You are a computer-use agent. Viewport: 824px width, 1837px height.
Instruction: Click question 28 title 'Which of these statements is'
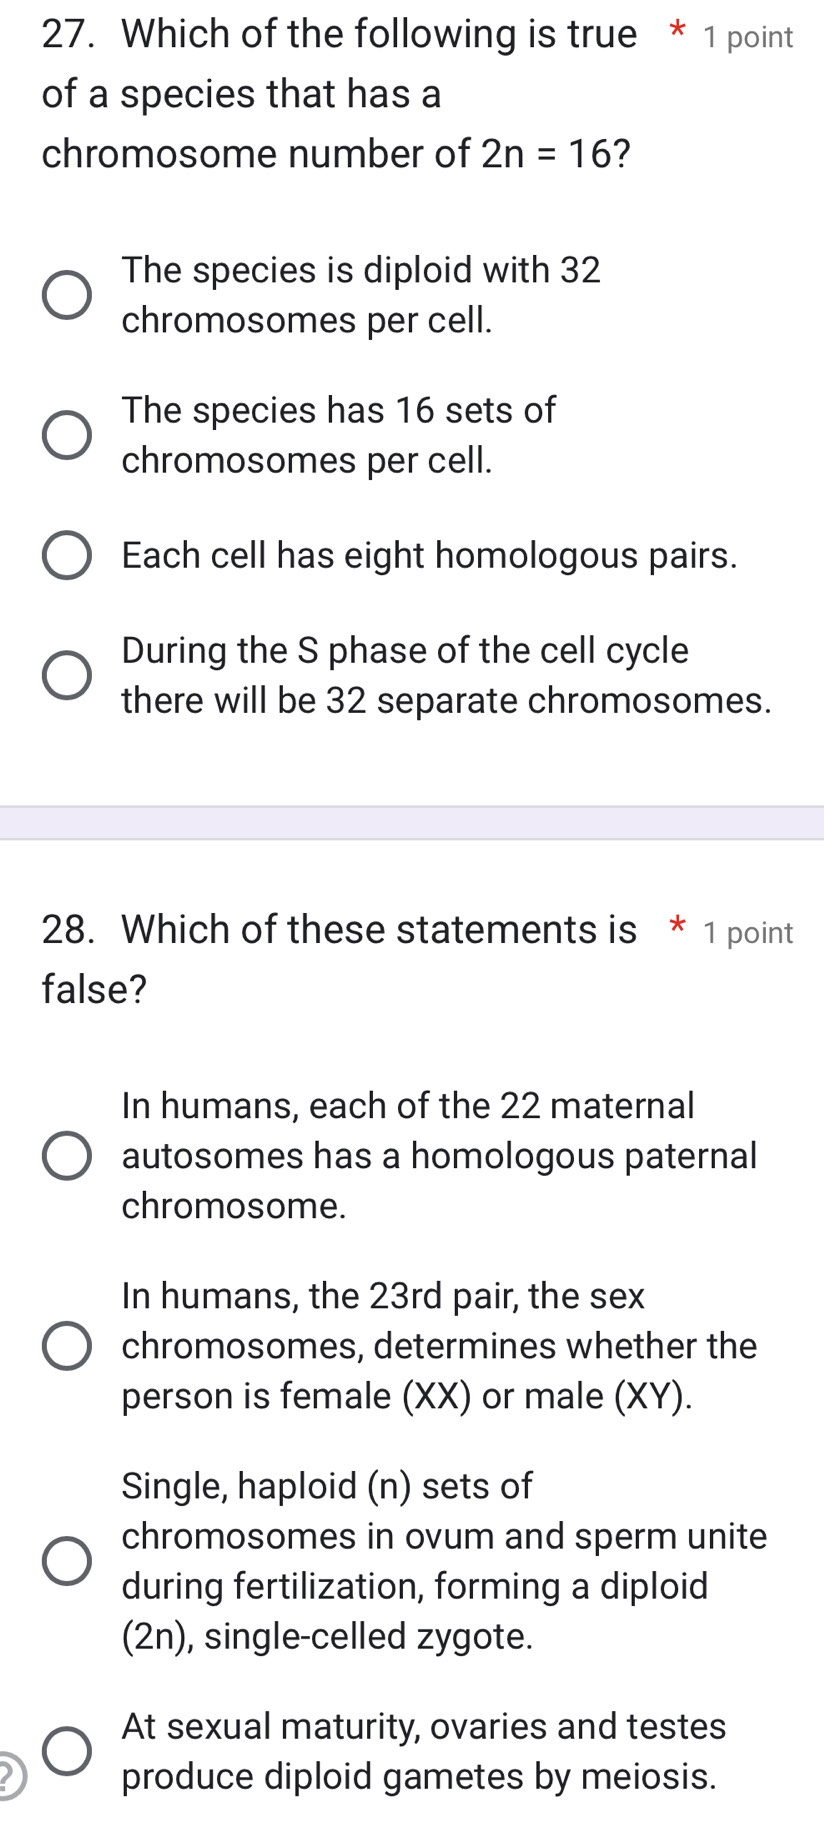click(379, 930)
